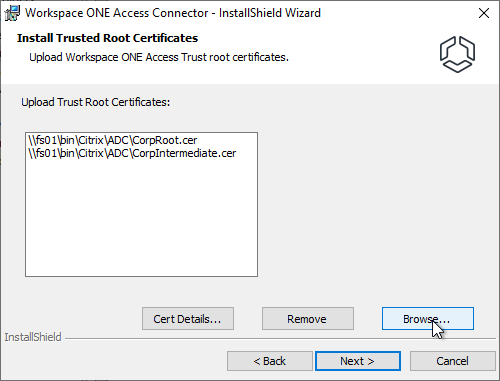Click the installer icon in the title bar

tap(12, 13)
